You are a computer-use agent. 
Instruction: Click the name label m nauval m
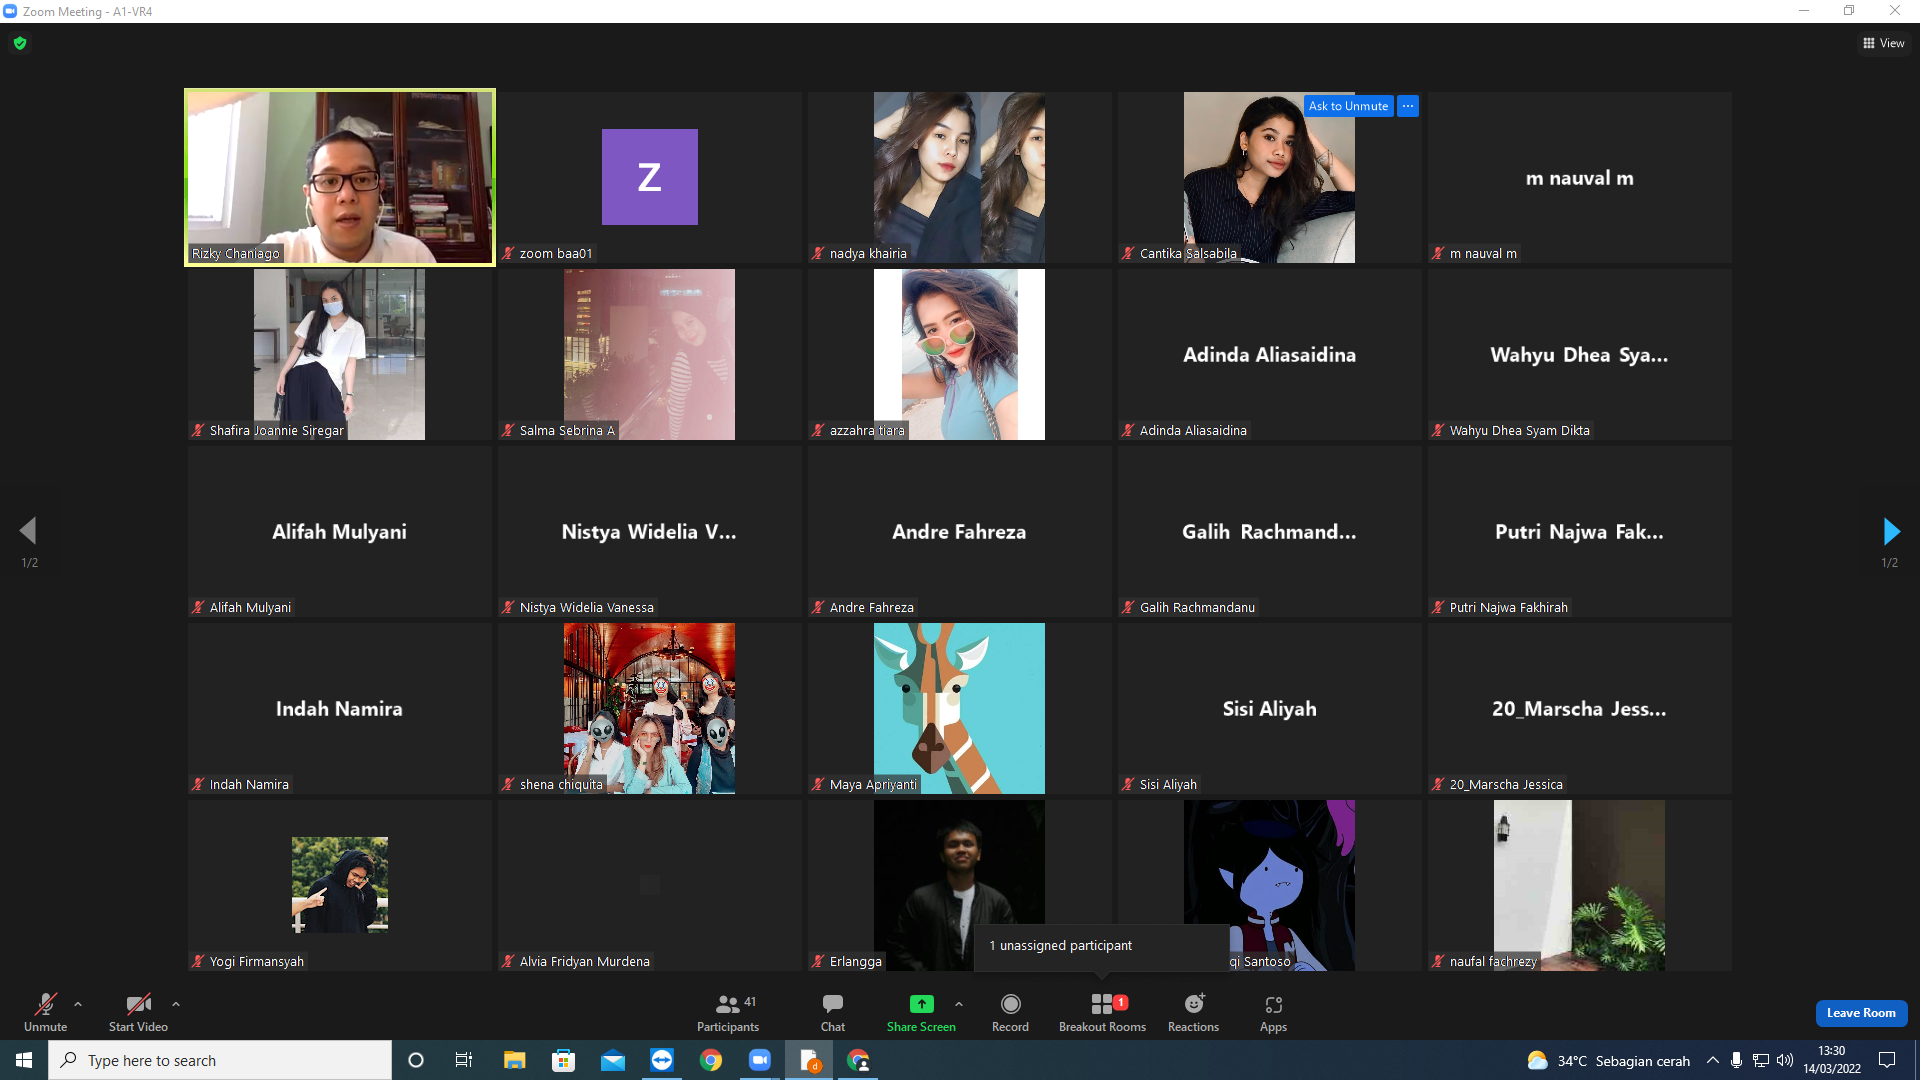point(1483,253)
